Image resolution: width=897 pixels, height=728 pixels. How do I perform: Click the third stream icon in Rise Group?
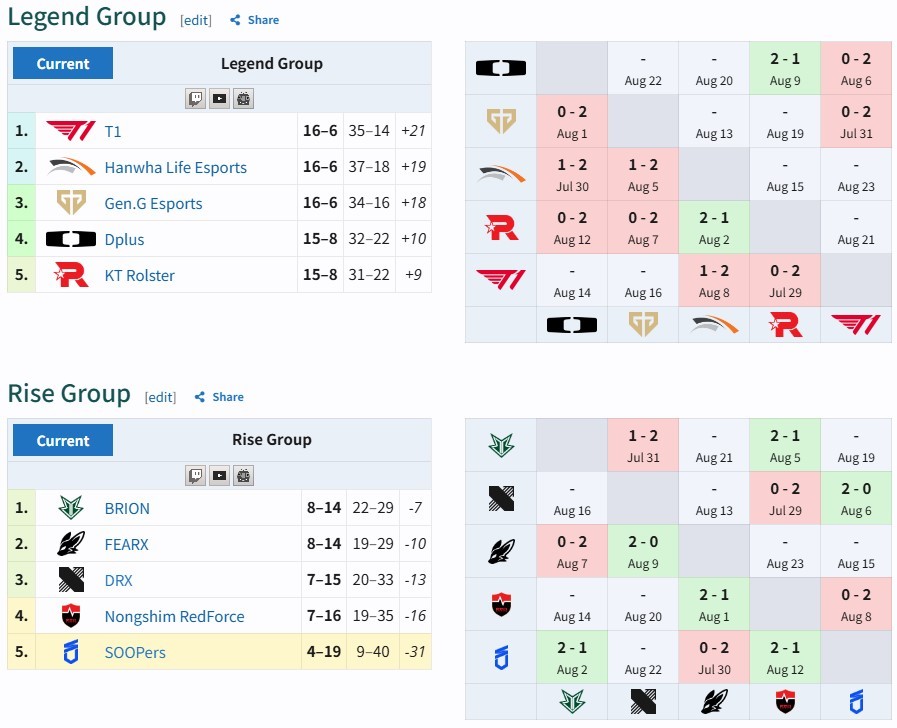click(x=243, y=476)
